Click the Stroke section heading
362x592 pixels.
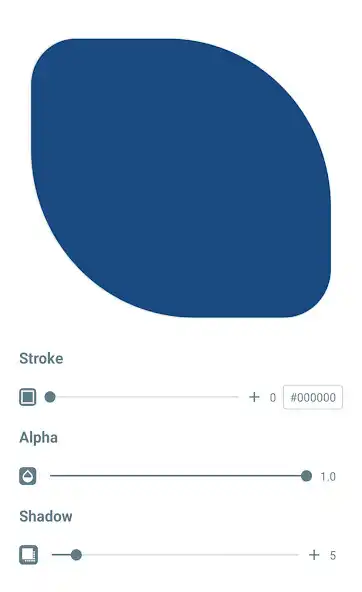pyautogui.click(x=41, y=358)
